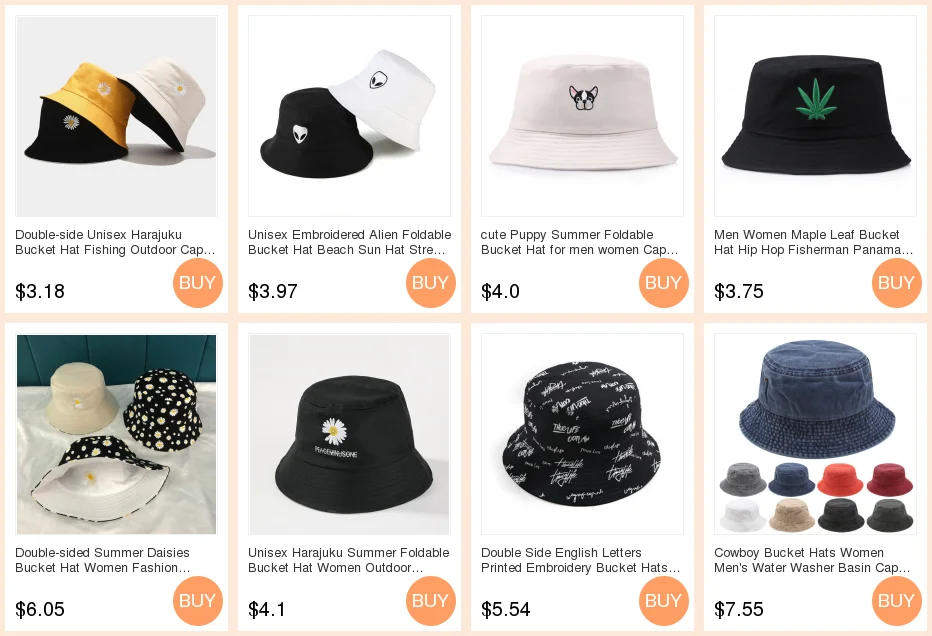This screenshot has width=932, height=636.
Task: Click BUY for the $5.54 English letters hat
Action: 664,600
